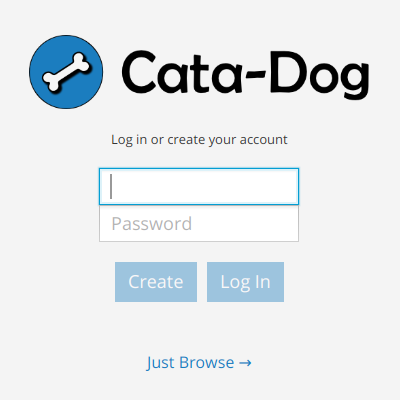Submit credentials using Log In
Image resolution: width=400 pixels, height=400 pixels.
pyautogui.click(x=245, y=282)
